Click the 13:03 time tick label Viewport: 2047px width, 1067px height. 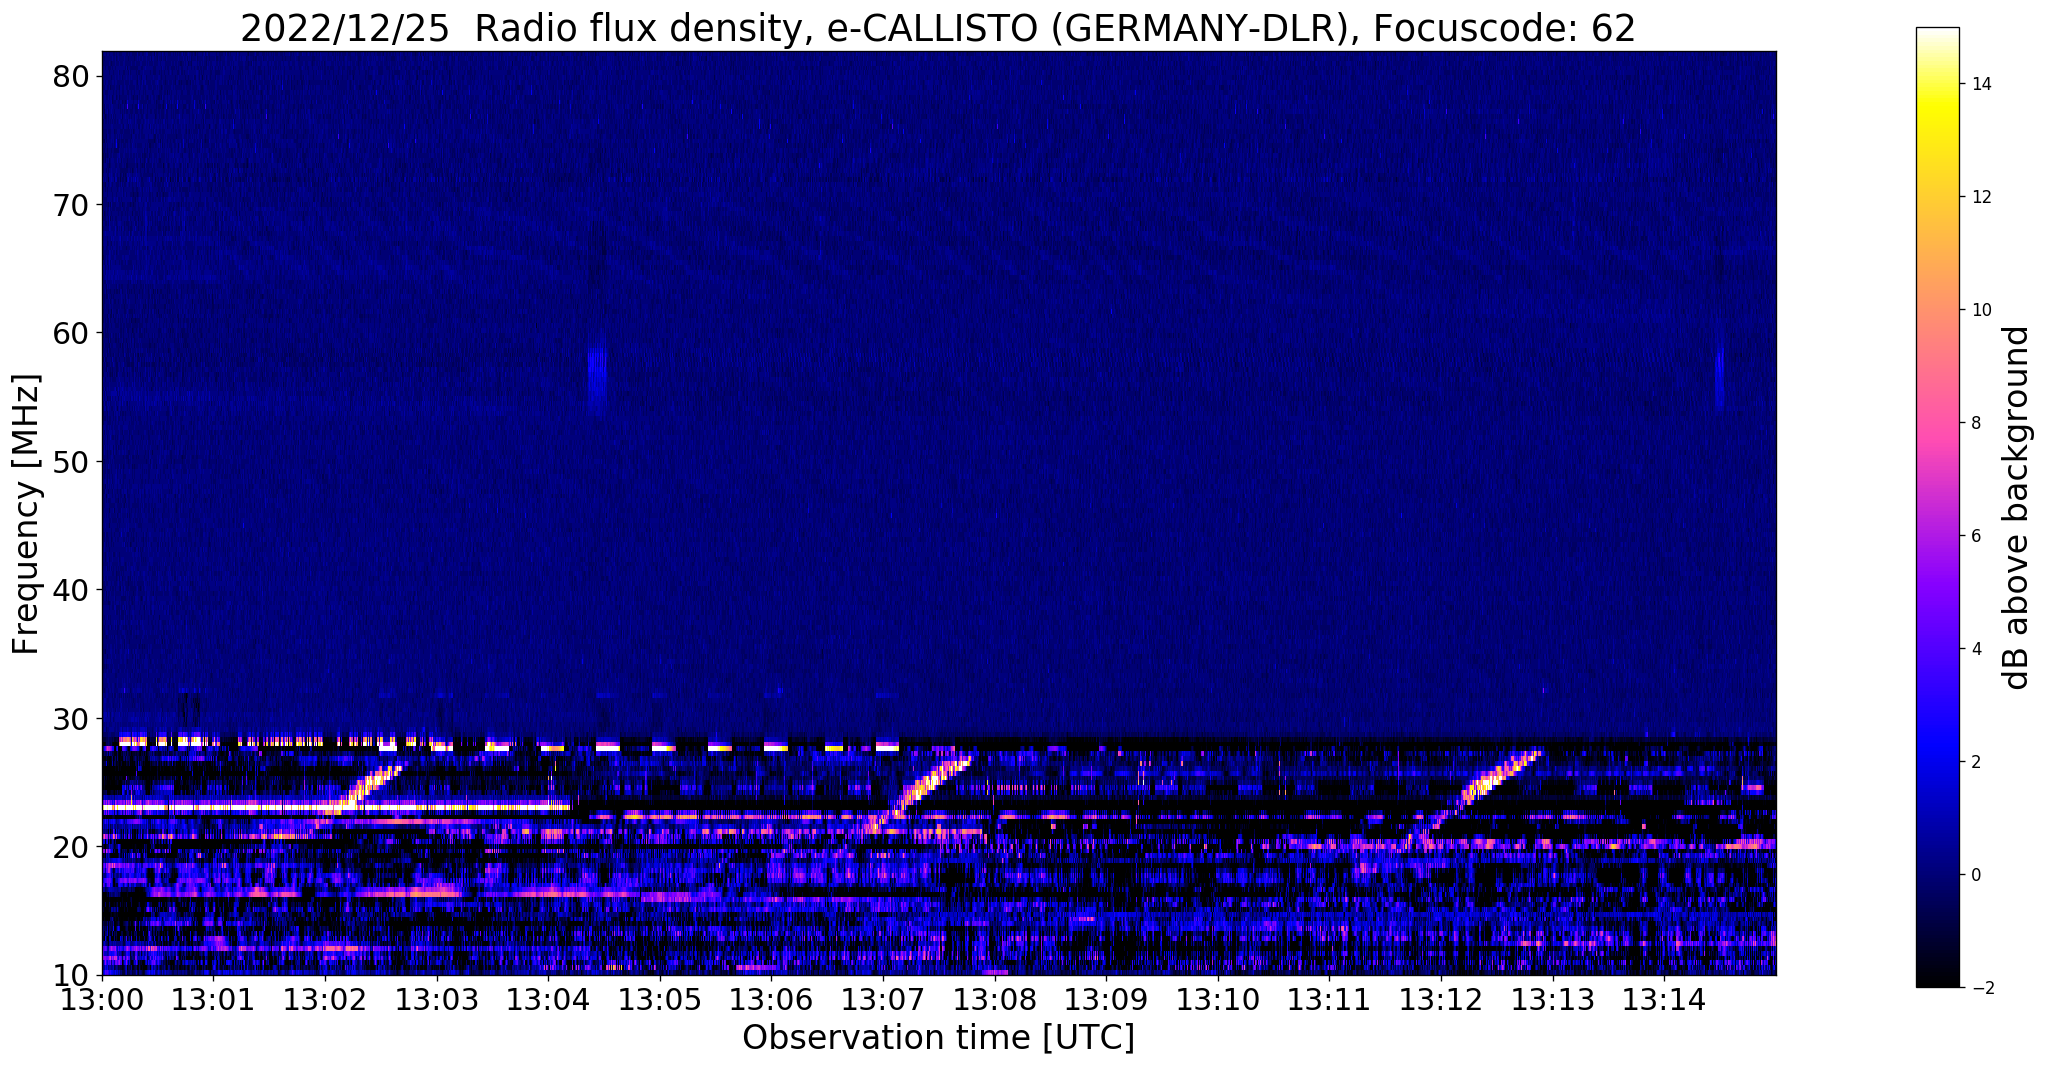[437, 999]
